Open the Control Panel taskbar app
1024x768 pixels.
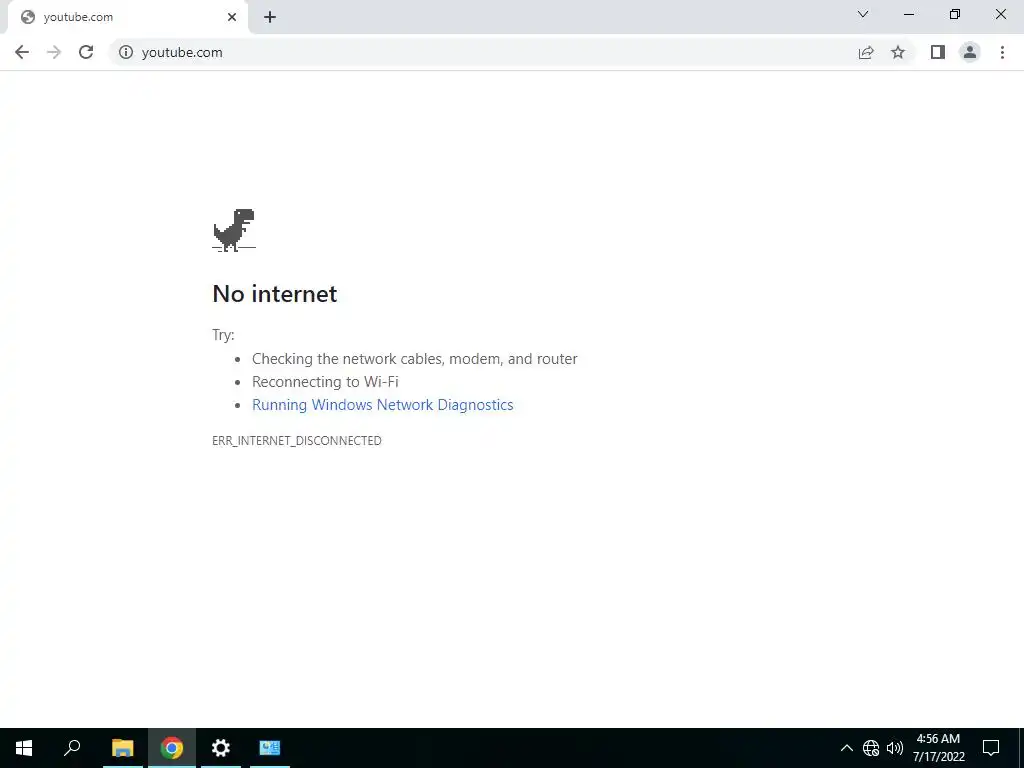point(270,748)
